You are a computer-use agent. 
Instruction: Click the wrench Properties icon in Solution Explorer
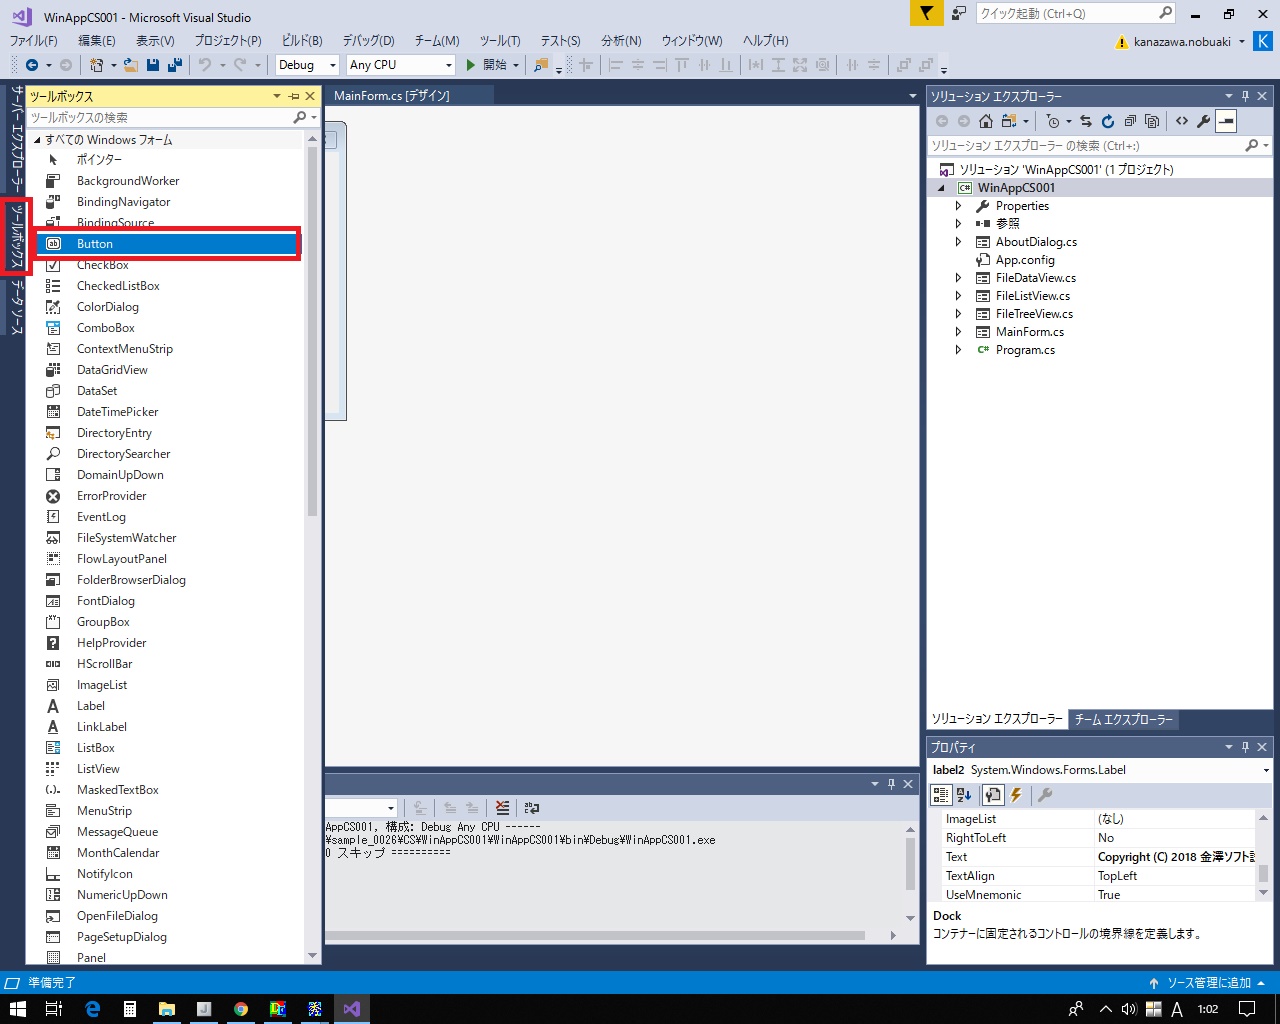1204,121
